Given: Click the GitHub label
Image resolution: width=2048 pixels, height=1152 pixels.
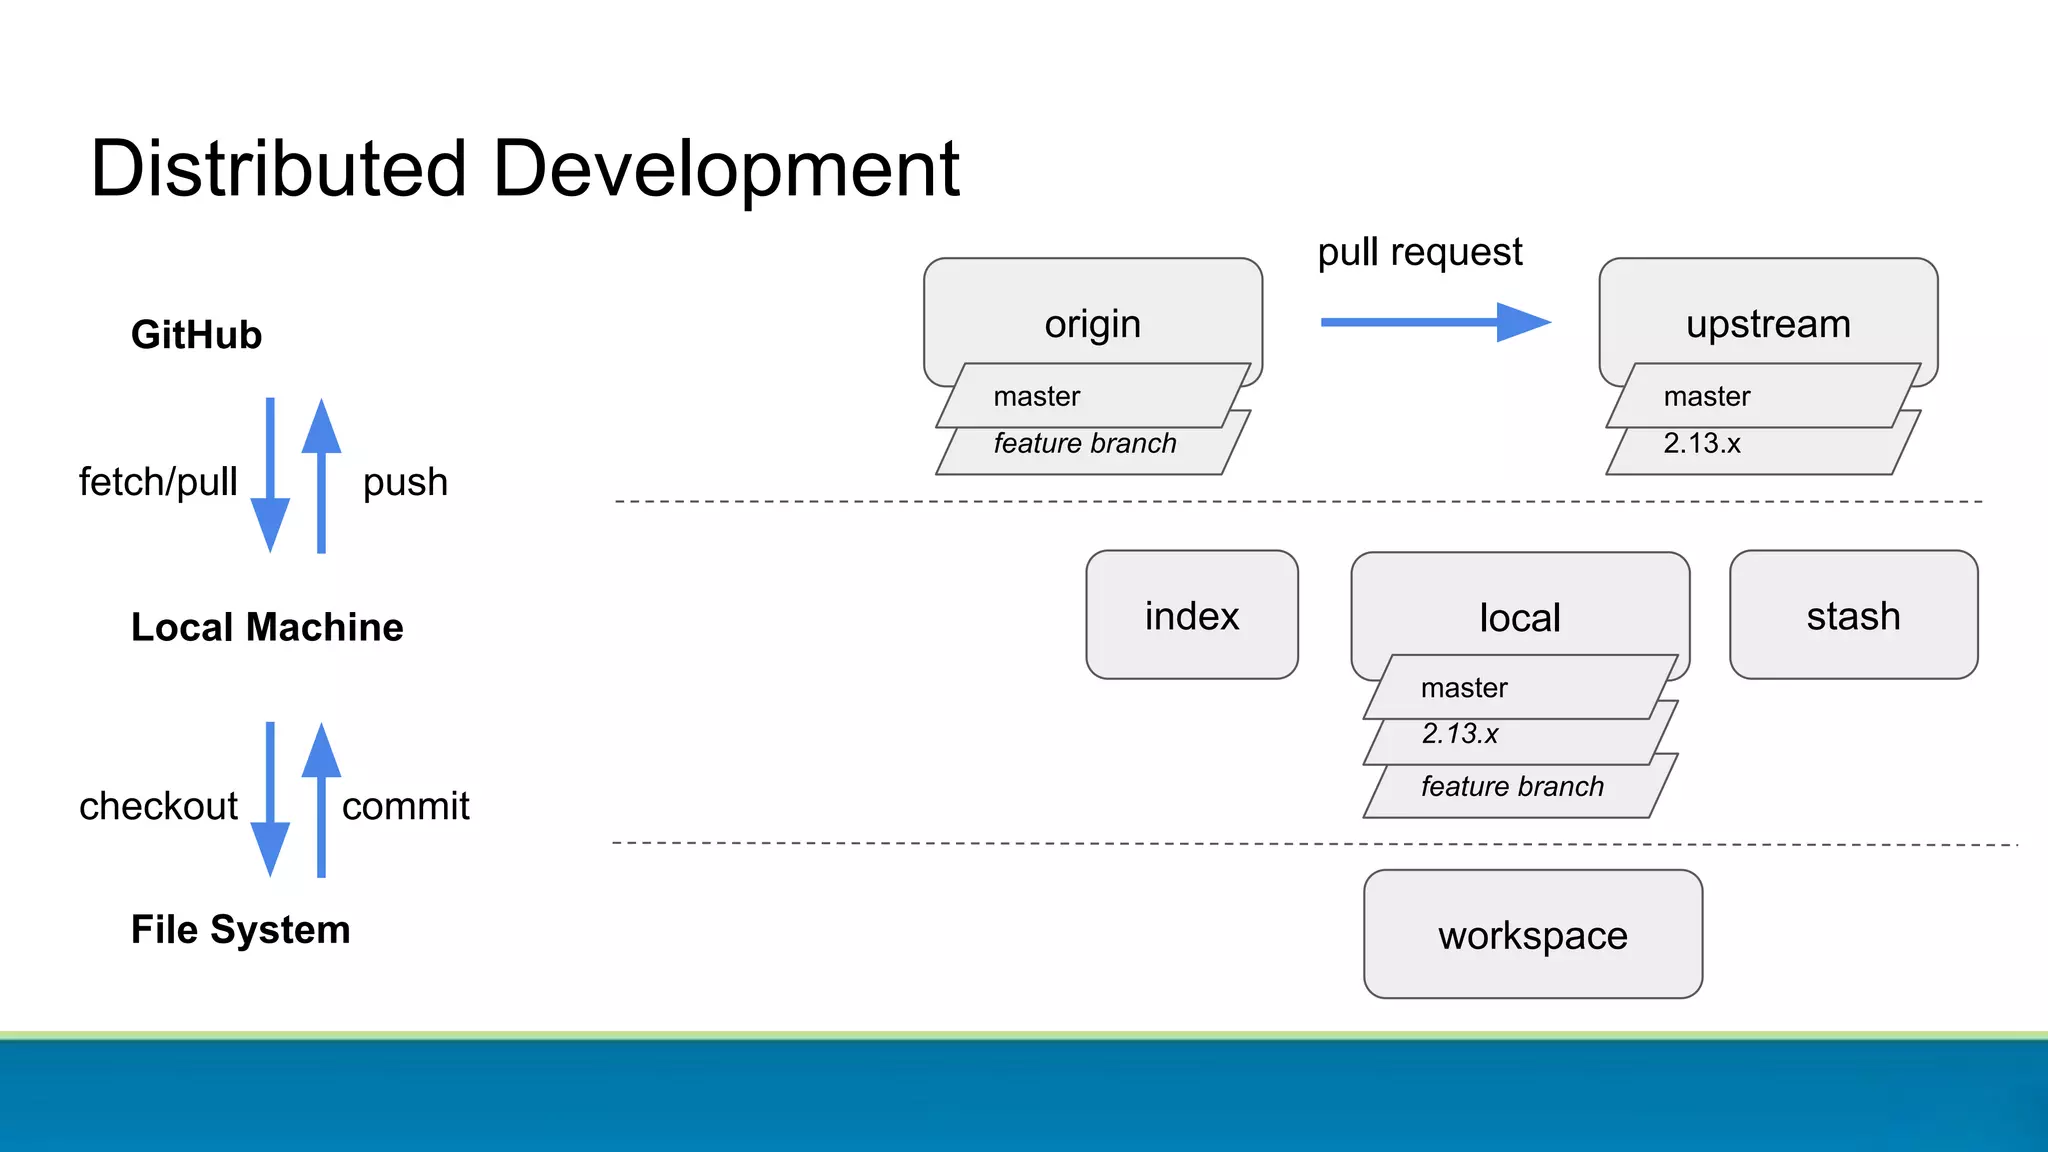Looking at the screenshot, I should tap(196, 335).
